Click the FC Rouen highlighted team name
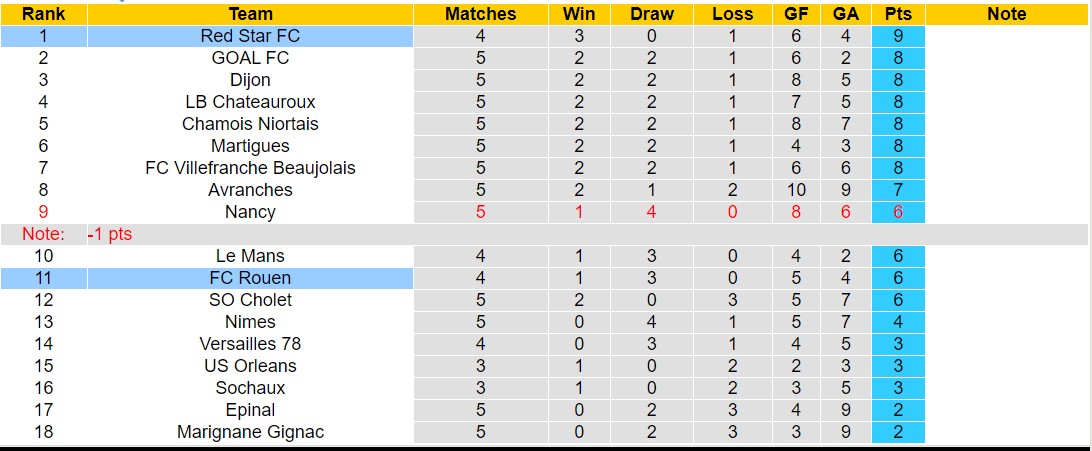The width and height of the screenshot is (1092, 451). (x=250, y=278)
